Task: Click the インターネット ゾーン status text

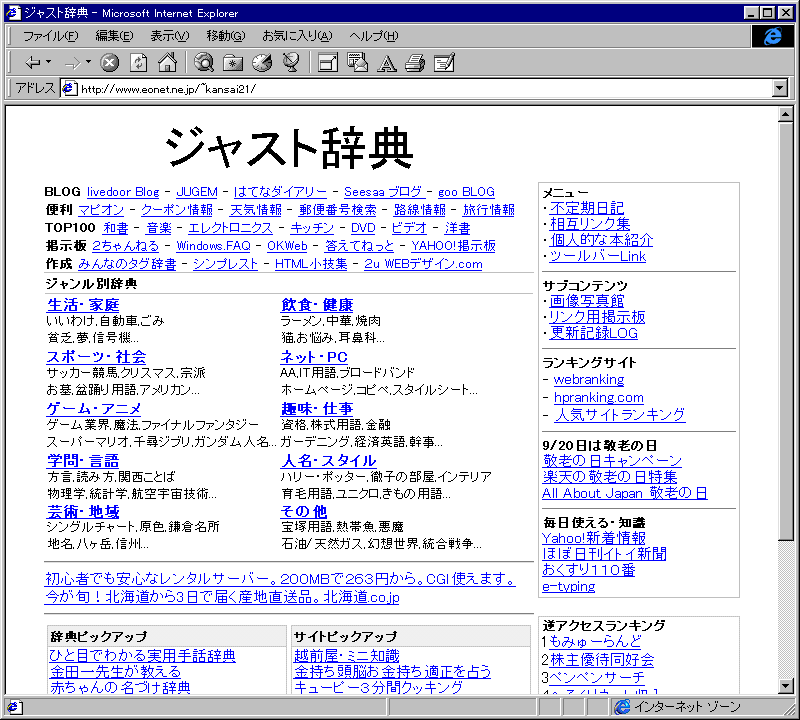Action: pos(687,707)
